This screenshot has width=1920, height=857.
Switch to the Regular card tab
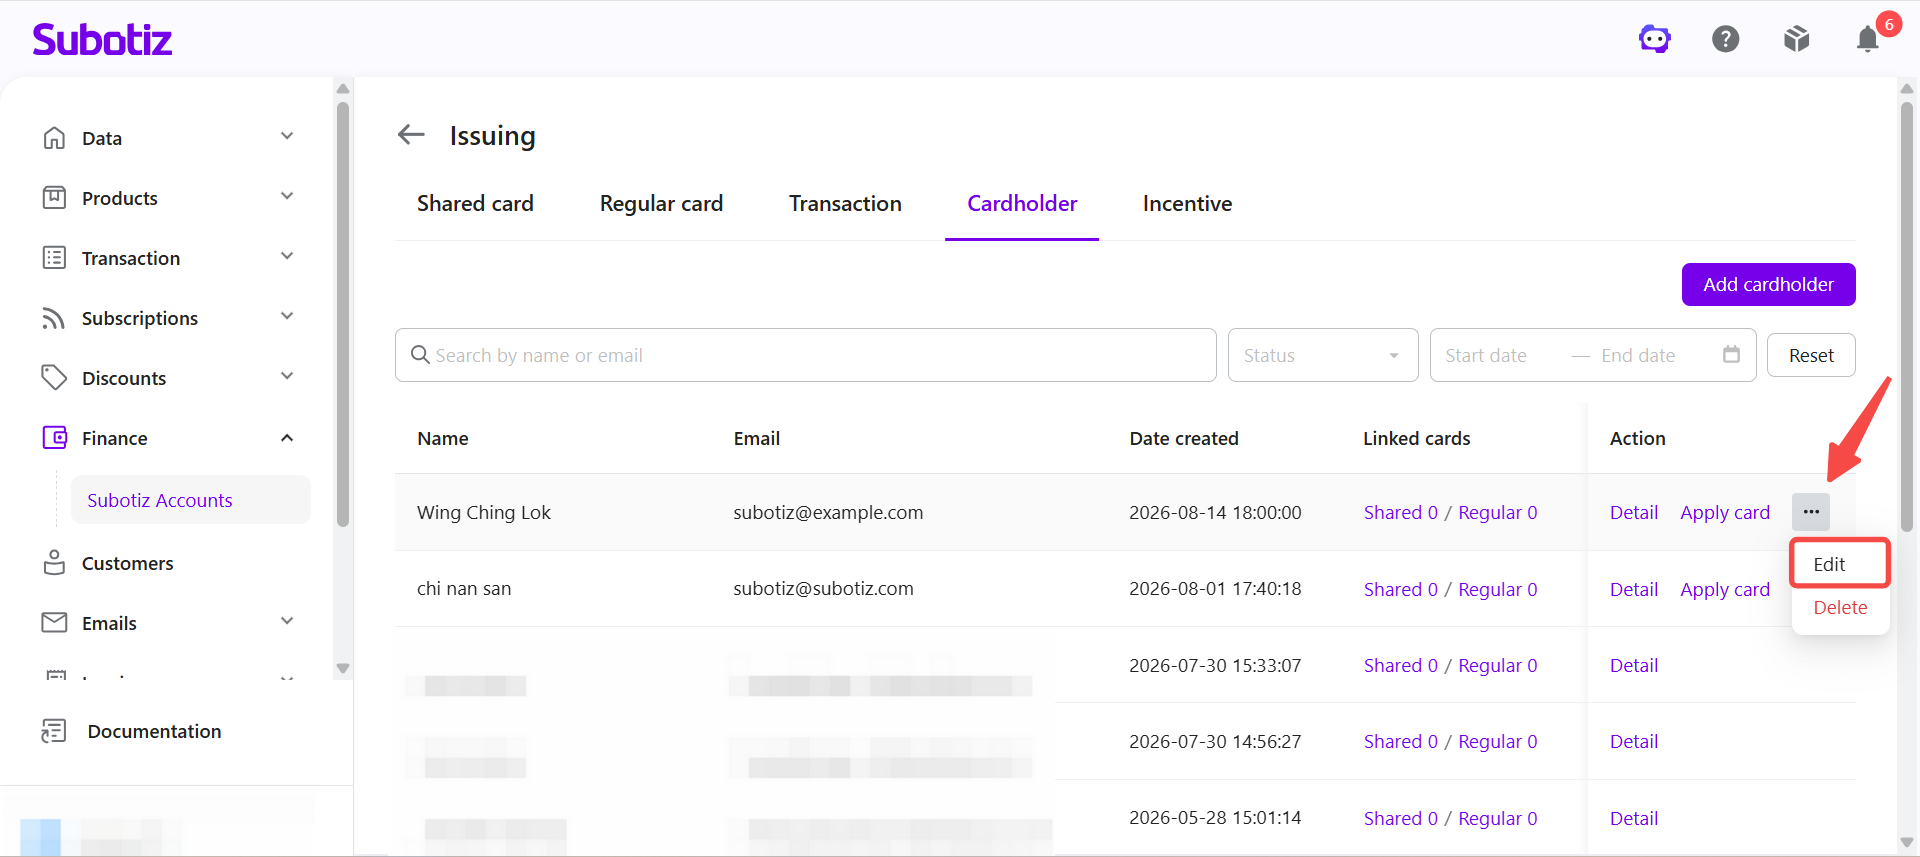(661, 204)
